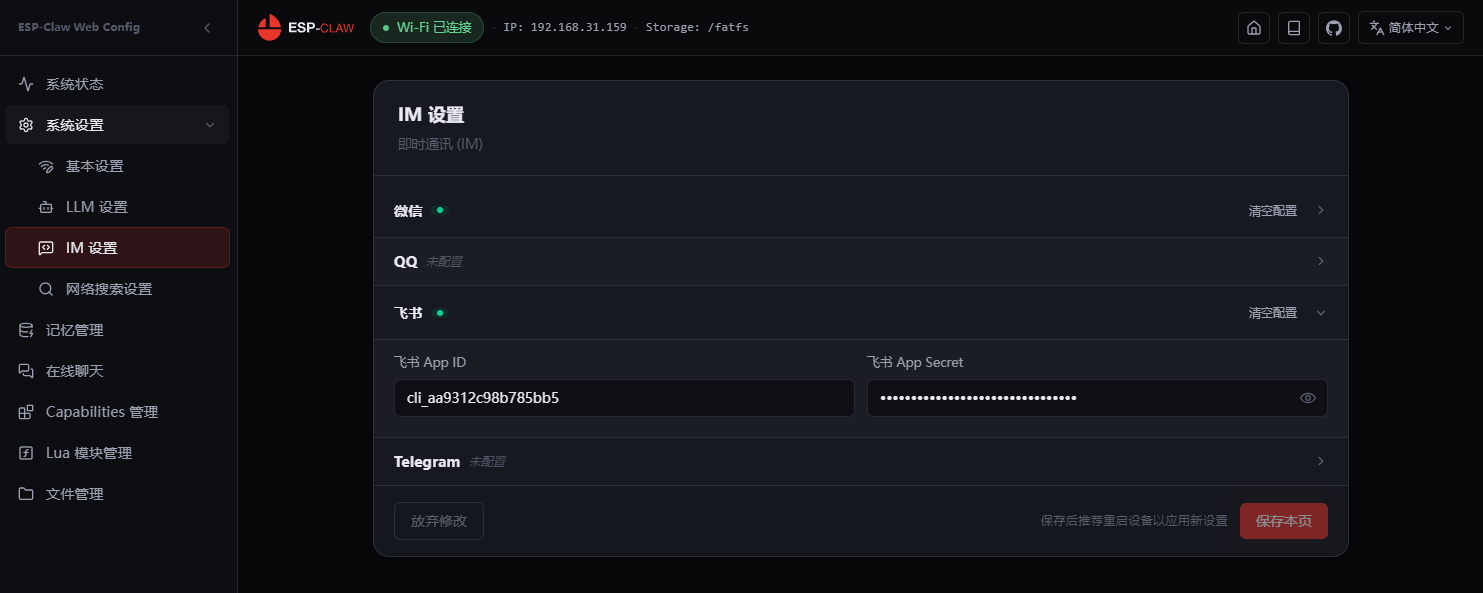Click the 文件管理 folder icon
Screen dimensions: 1483x593
click(26, 494)
